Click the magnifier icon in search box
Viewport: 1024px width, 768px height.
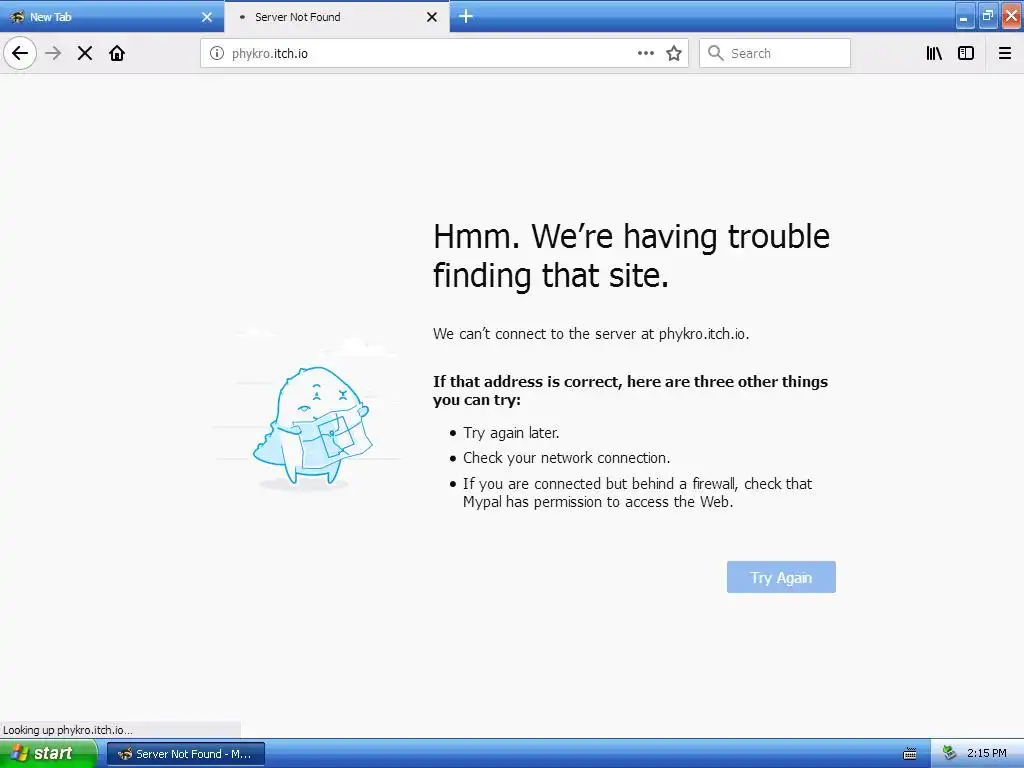(x=716, y=53)
